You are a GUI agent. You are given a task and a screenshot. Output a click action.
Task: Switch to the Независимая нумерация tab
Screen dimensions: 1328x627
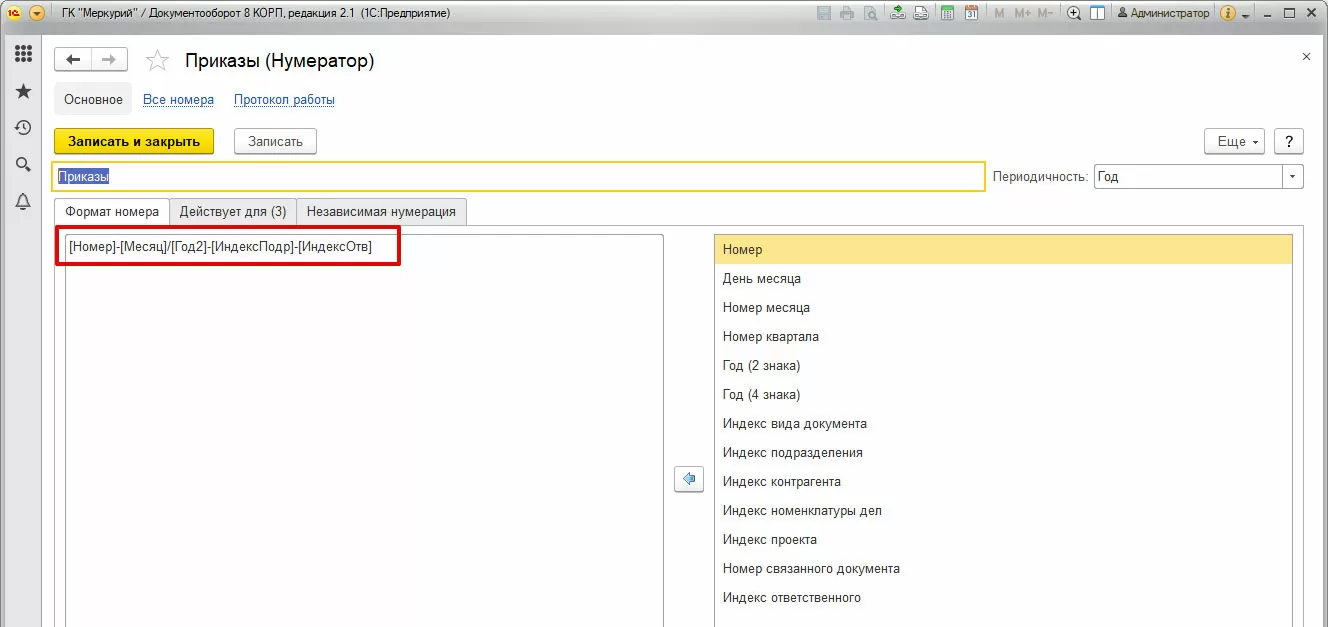click(381, 212)
